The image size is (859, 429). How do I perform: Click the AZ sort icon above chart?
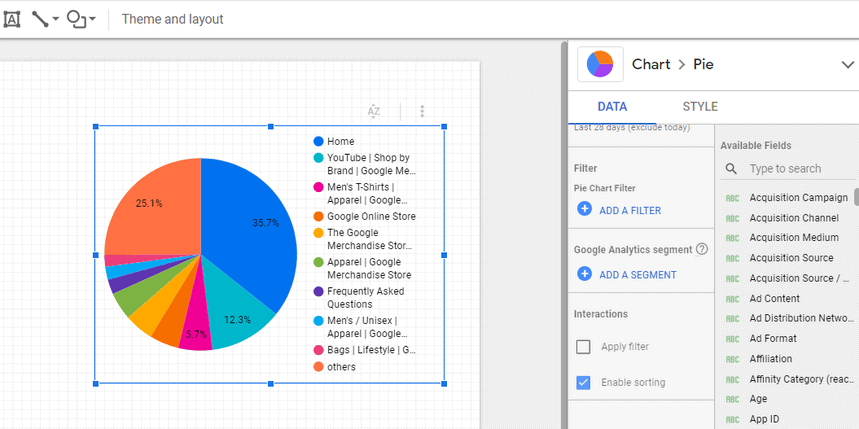374,111
